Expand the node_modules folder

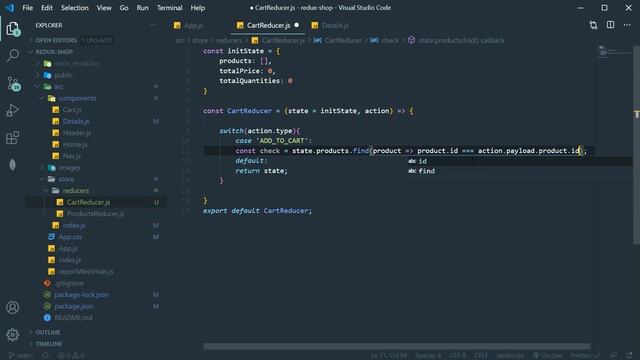pos(77,64)
